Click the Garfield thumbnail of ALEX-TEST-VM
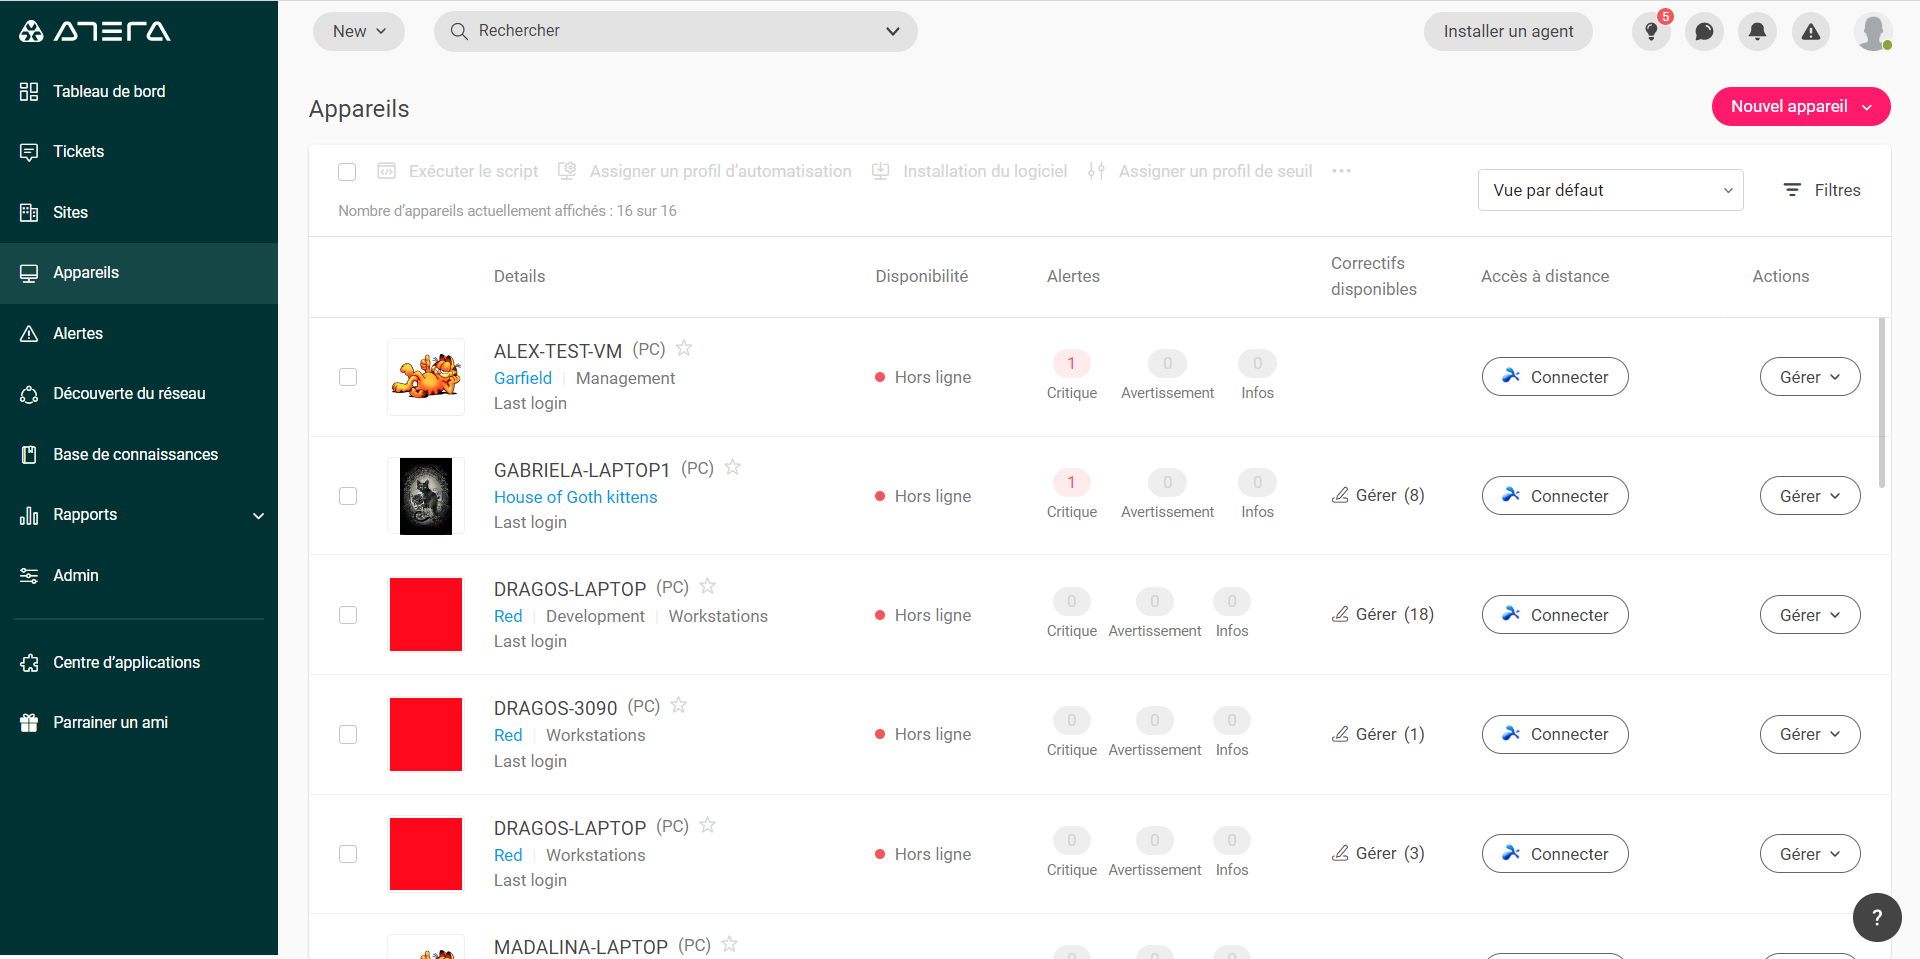 pyautogui.click(x=426, y=377)
